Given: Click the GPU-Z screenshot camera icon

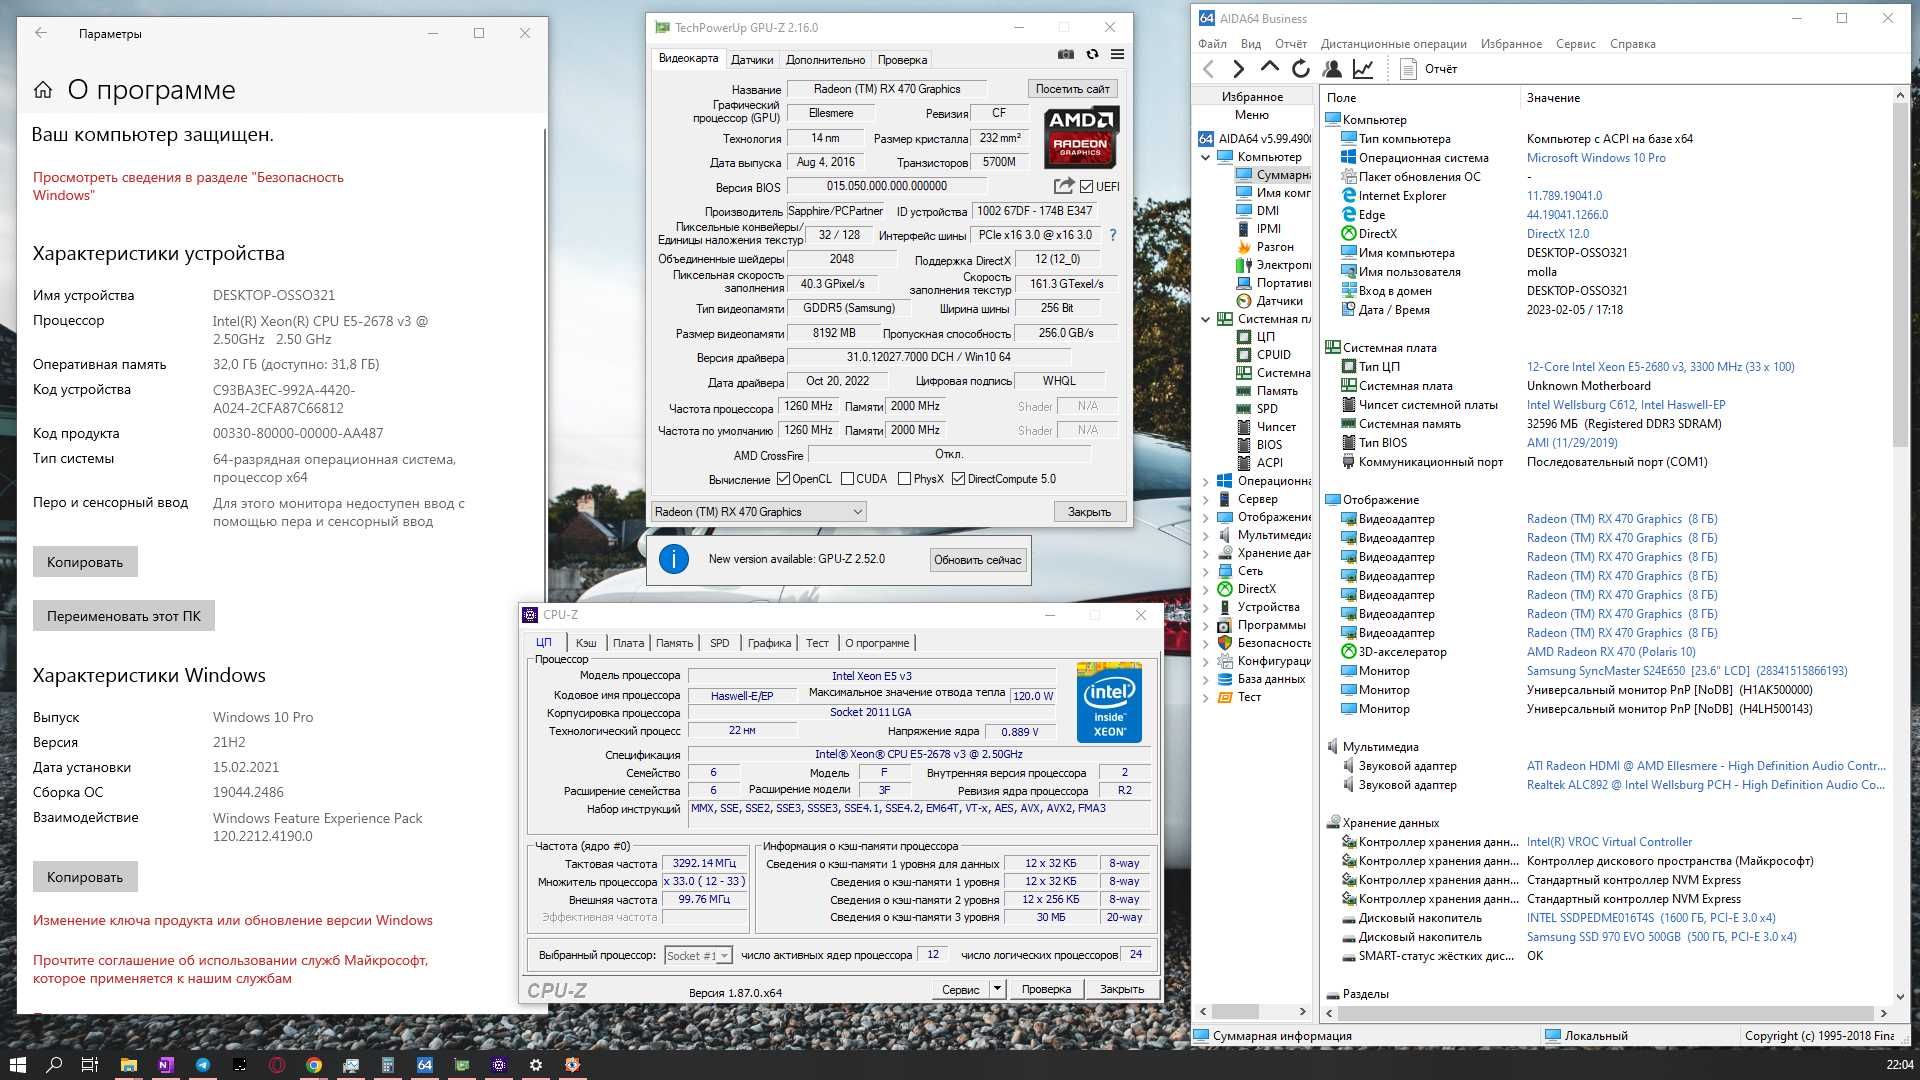Looking at the screenshot, I should tap(1066, 54).
